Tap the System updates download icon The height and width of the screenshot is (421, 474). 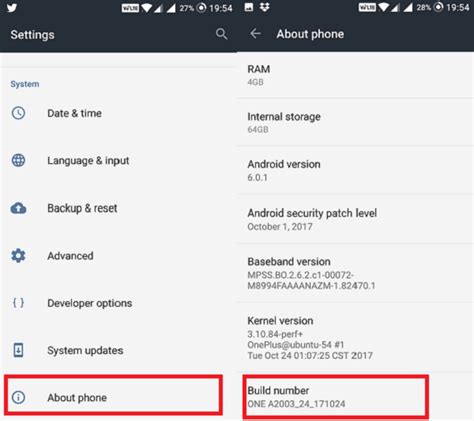[18, 350]
